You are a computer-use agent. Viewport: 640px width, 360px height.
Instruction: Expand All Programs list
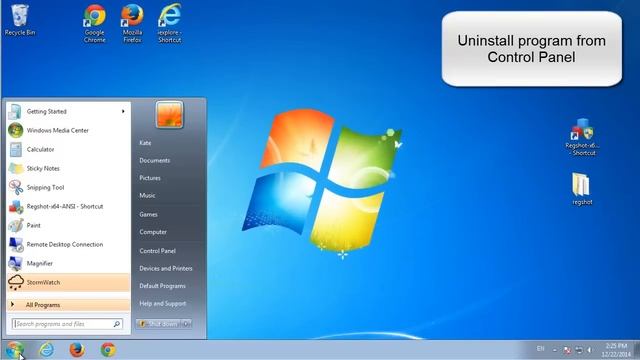[x=69, y=305]
